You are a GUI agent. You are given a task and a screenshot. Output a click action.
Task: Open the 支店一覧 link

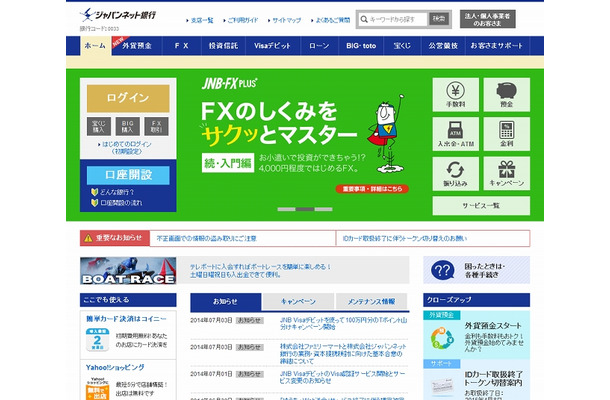(200, 20)
